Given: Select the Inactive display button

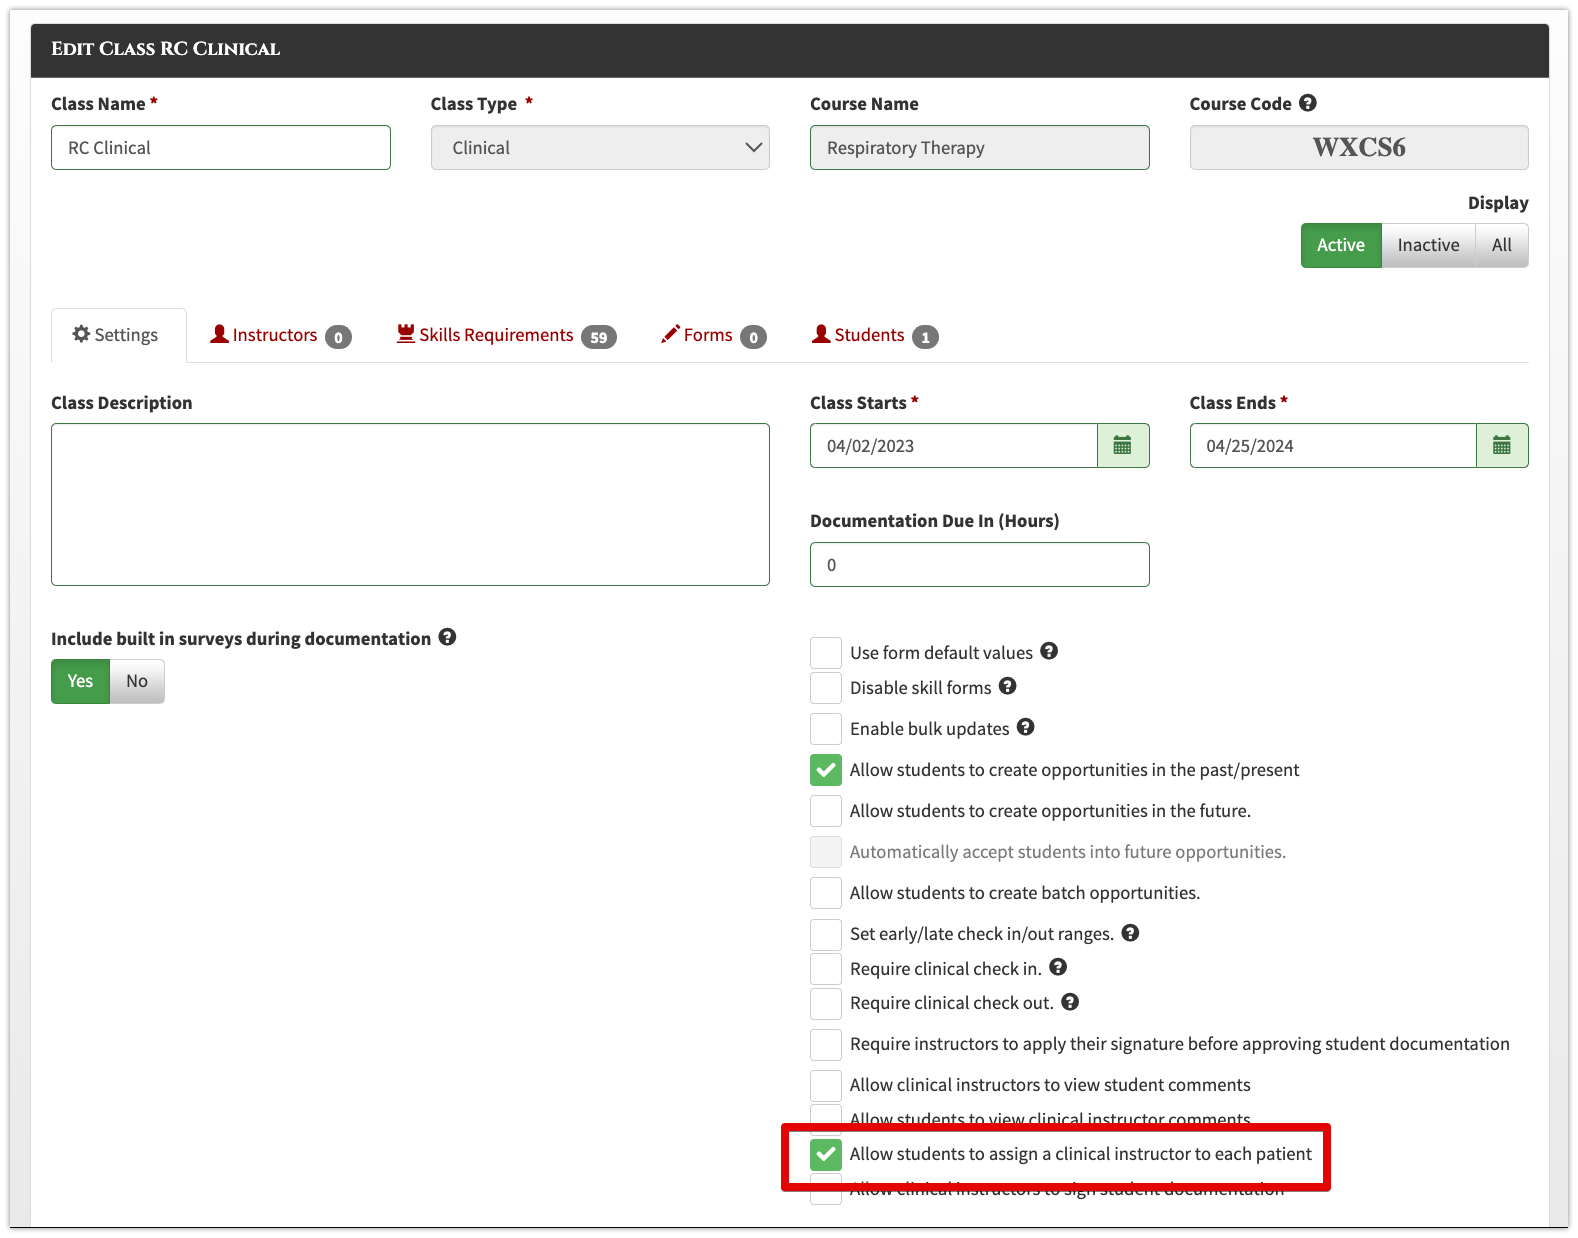Looking at the screenshot, I should (1428, 245).
